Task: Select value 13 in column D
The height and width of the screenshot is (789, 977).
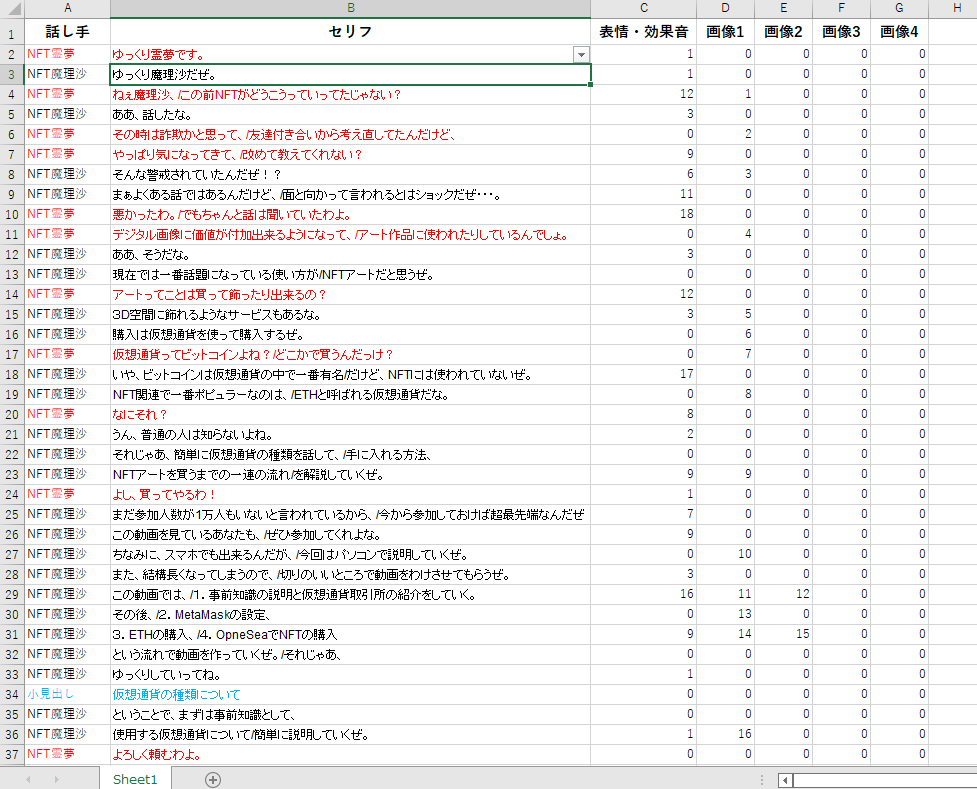Action: 725,614
